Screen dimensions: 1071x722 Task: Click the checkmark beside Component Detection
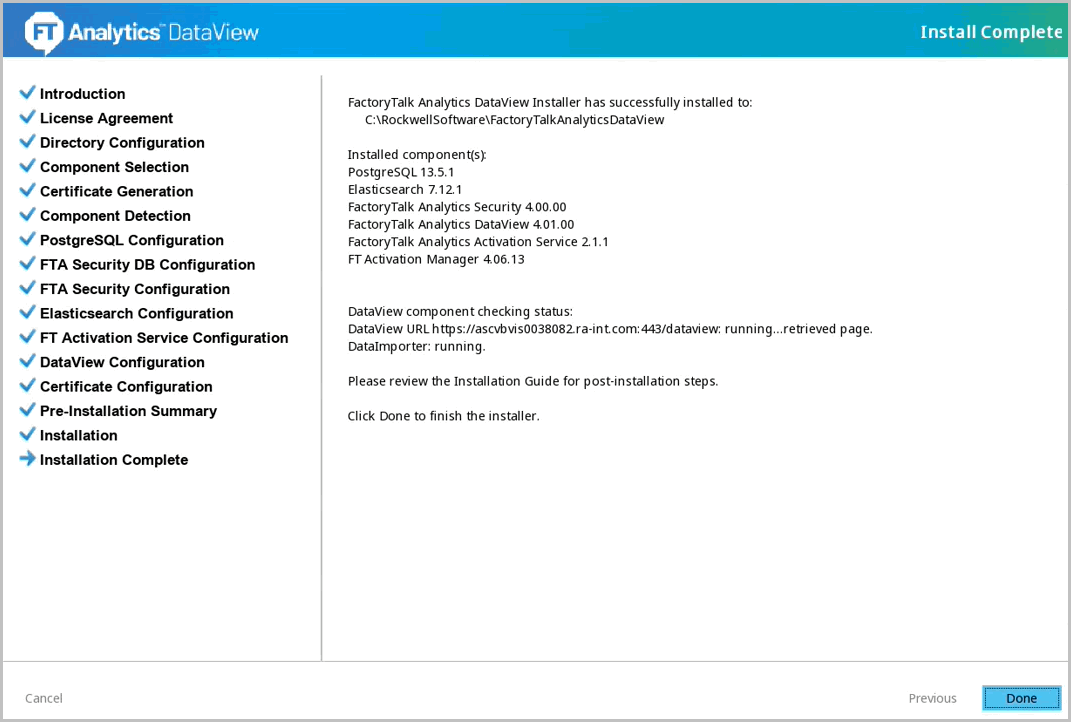coord(27,215)
